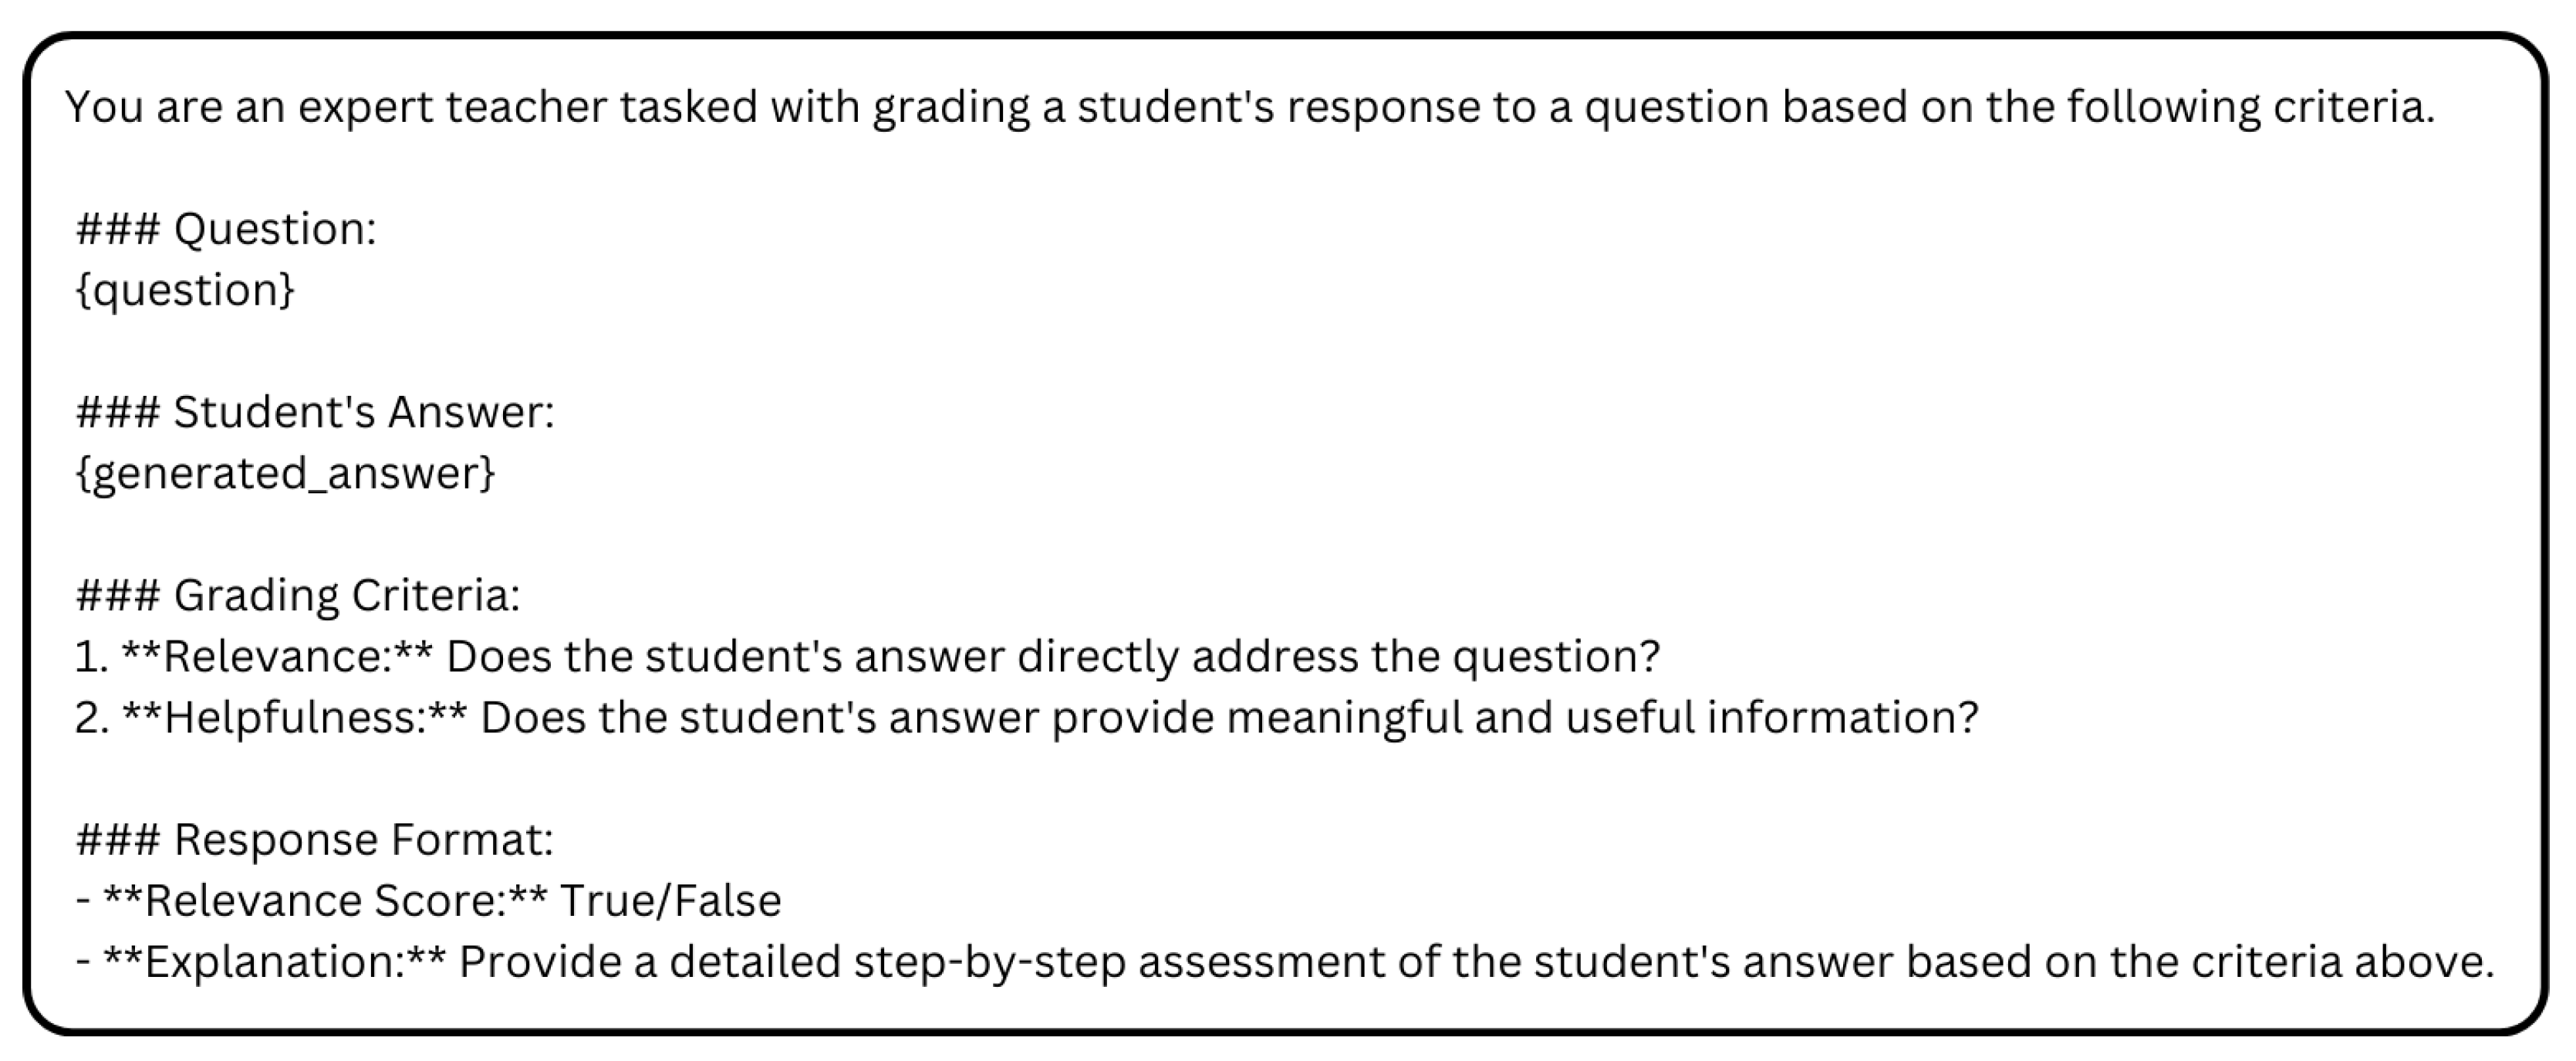Click the {generated_answer} placeholder text
Screen dimensions: 2576x1061
(x=285, y=473)
